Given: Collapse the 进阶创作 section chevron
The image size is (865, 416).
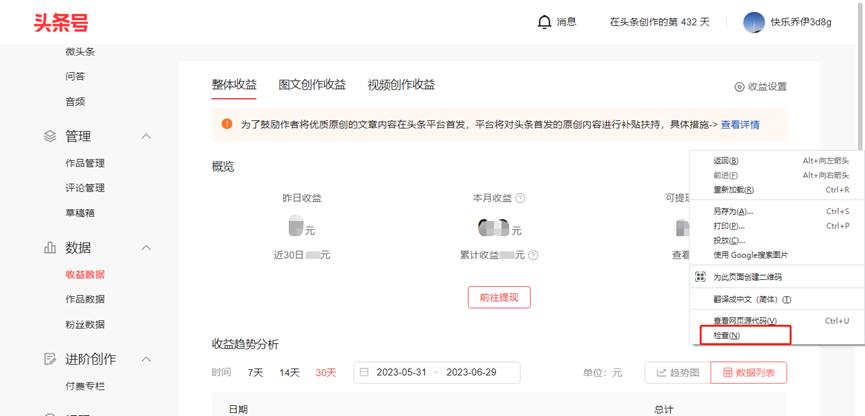Looking at the screenshot, I should coord(146,359).
